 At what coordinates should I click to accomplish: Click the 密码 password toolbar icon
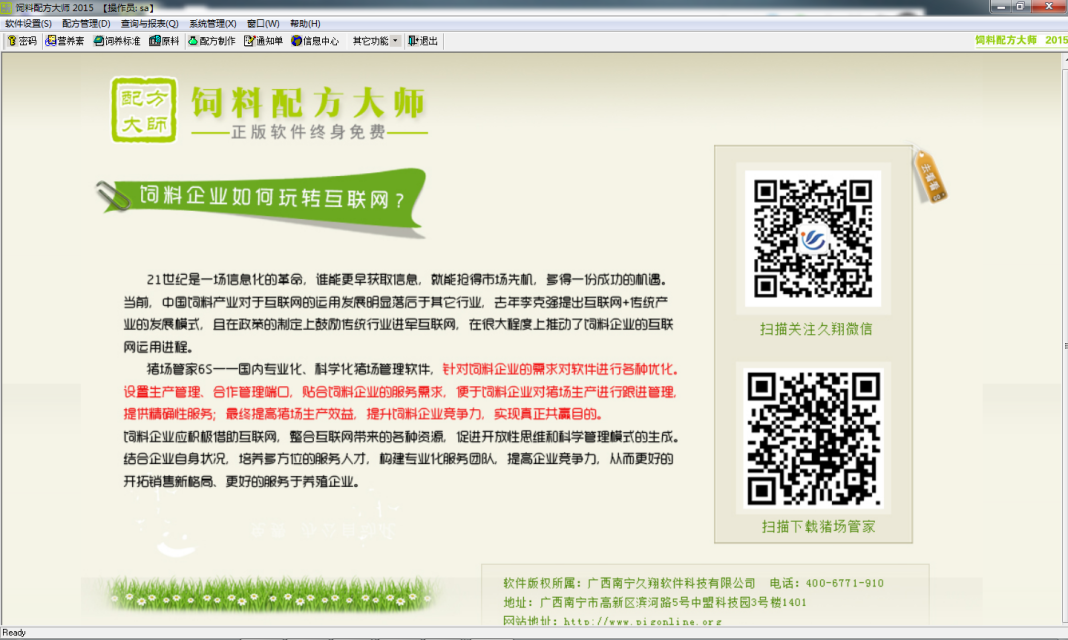(22, 41)
